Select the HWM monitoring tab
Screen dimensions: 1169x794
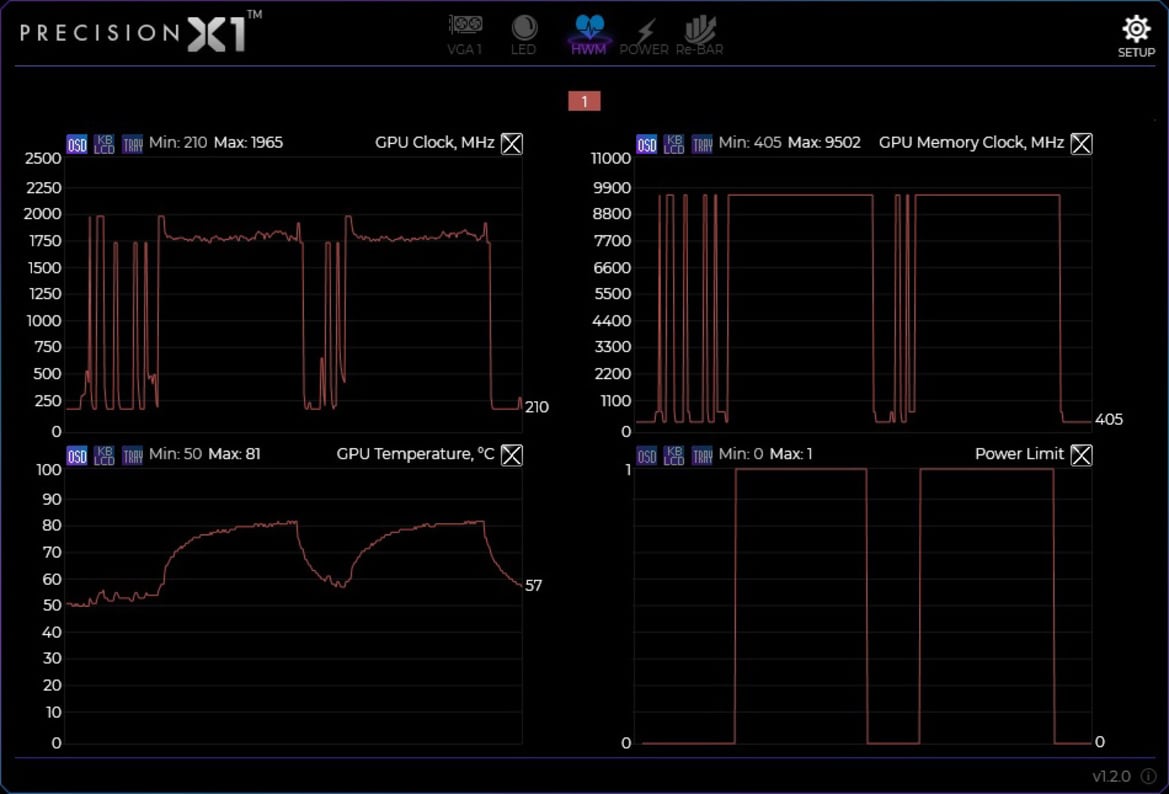(x=589, y=35)
